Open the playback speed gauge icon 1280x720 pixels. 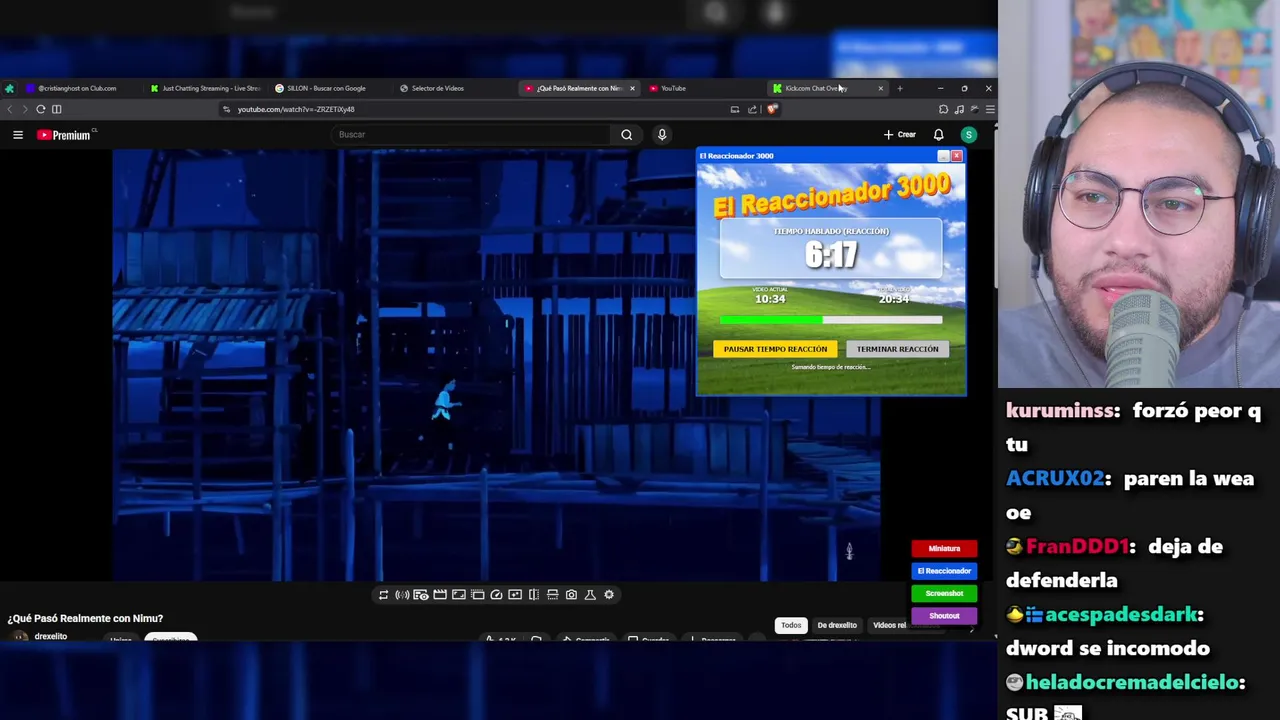[496, 595]
